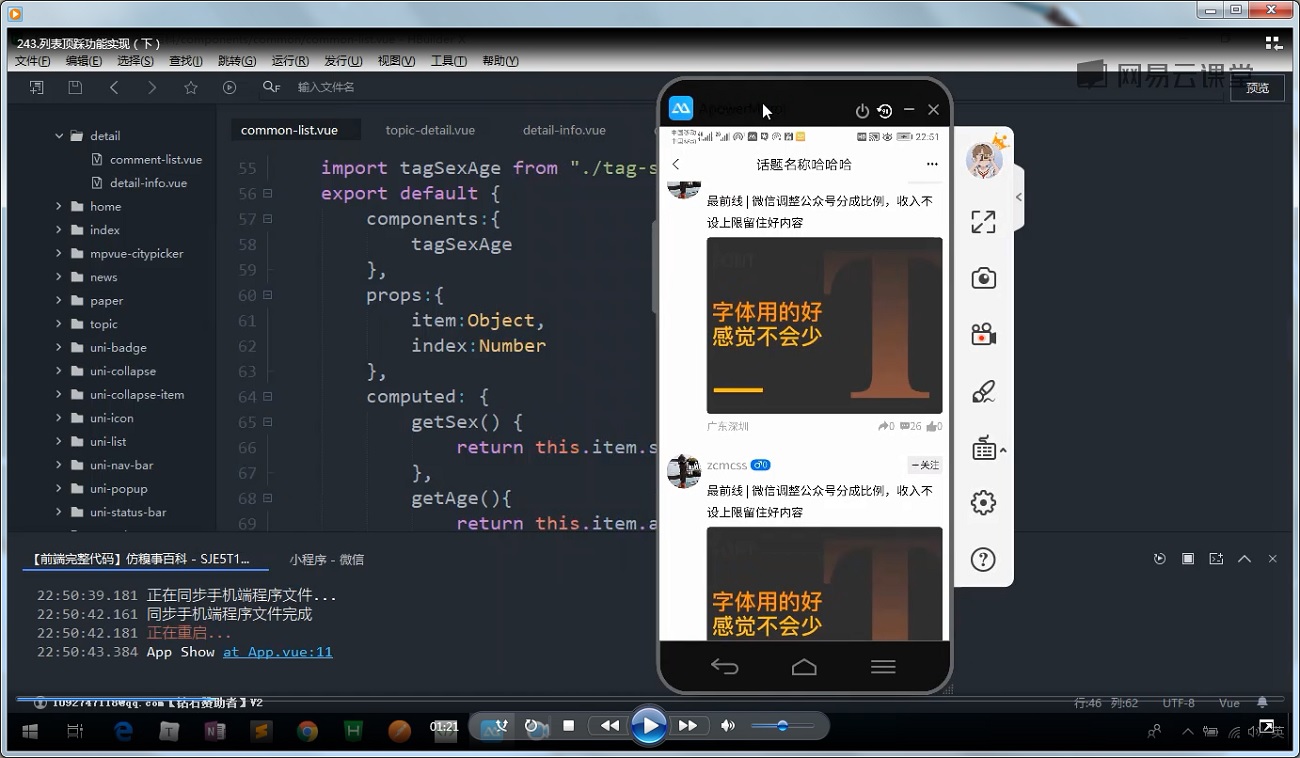
Task: Switch to detail-info.vue tab
Action: (x=564, y=130)
